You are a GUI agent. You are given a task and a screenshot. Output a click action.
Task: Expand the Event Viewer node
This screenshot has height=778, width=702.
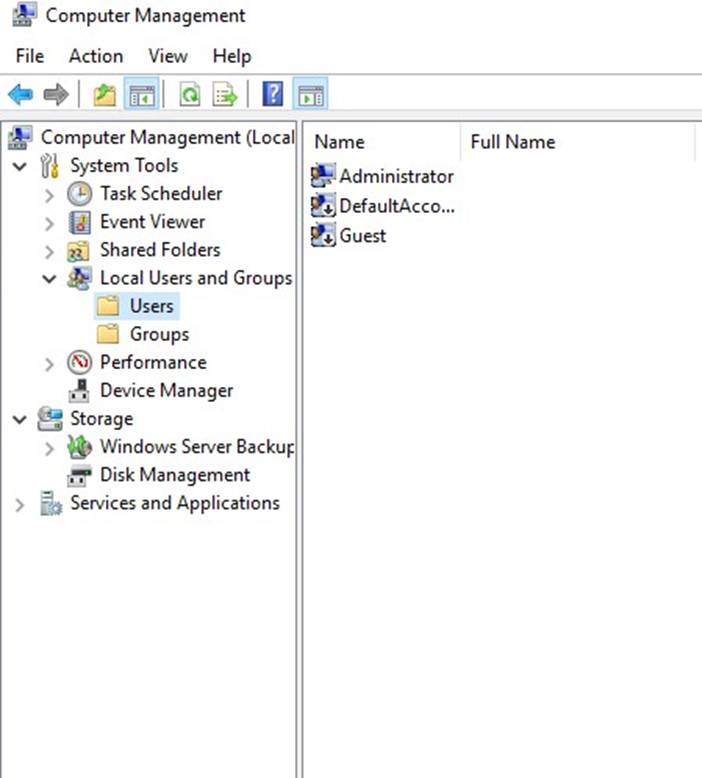tap(49, 223)
